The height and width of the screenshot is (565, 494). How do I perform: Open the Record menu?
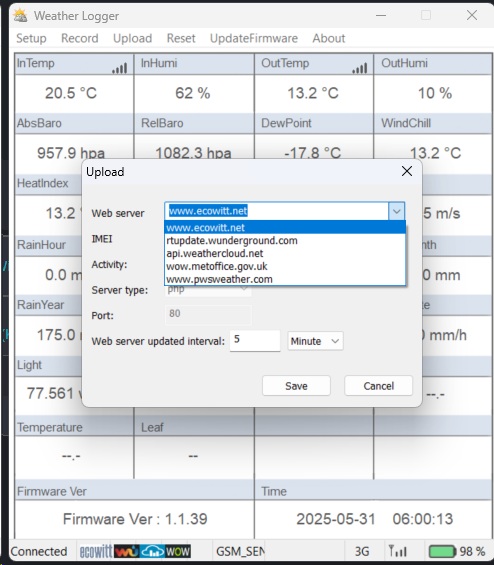click(80, 38)
